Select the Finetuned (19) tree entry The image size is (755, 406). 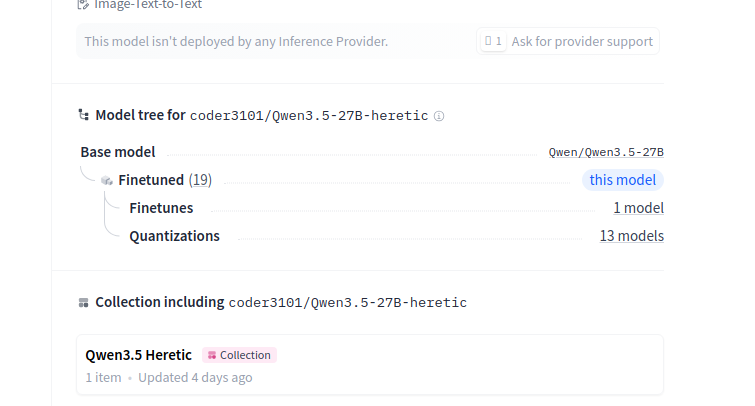[x=165, y=180]
